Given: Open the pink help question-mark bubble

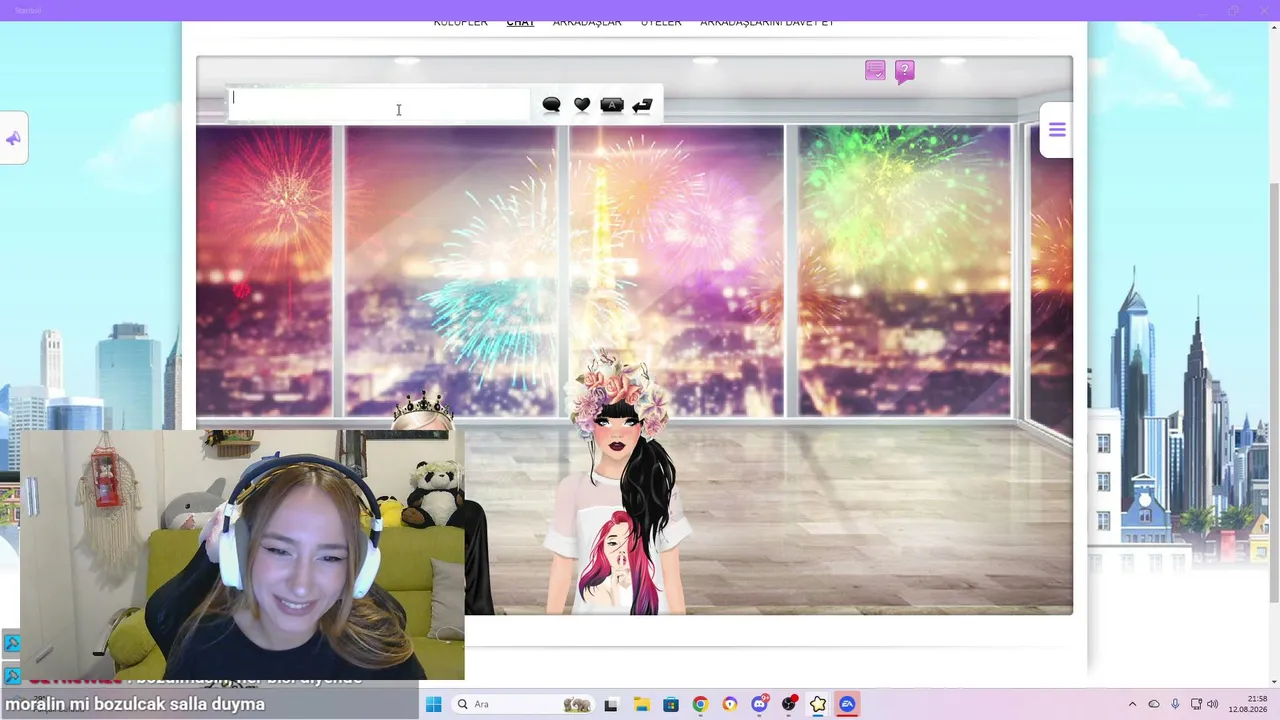Looking at the screenshot, I should point(905,72).
